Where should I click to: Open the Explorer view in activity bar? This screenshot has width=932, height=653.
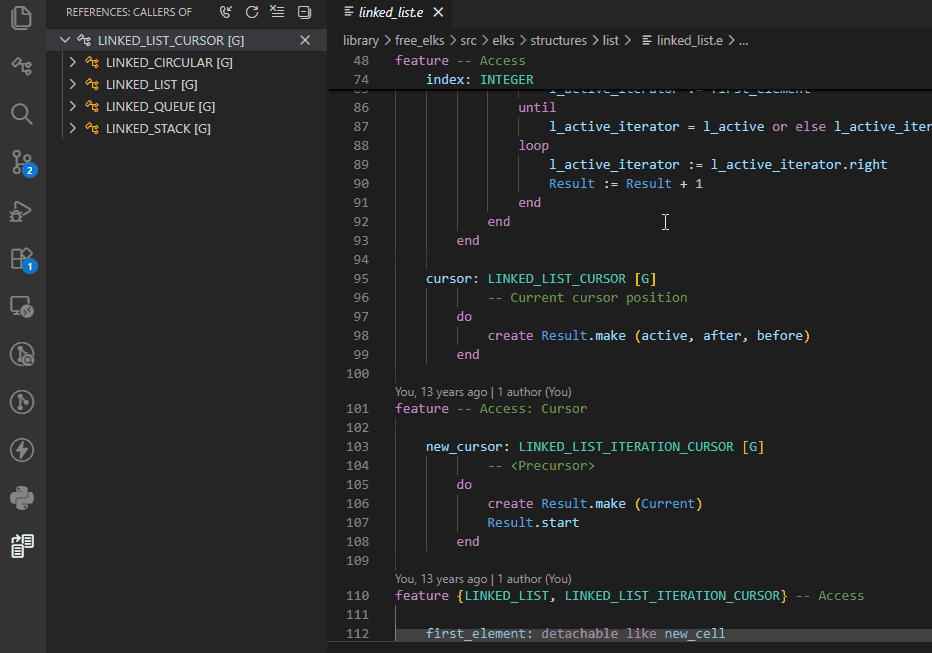[22, 18]
